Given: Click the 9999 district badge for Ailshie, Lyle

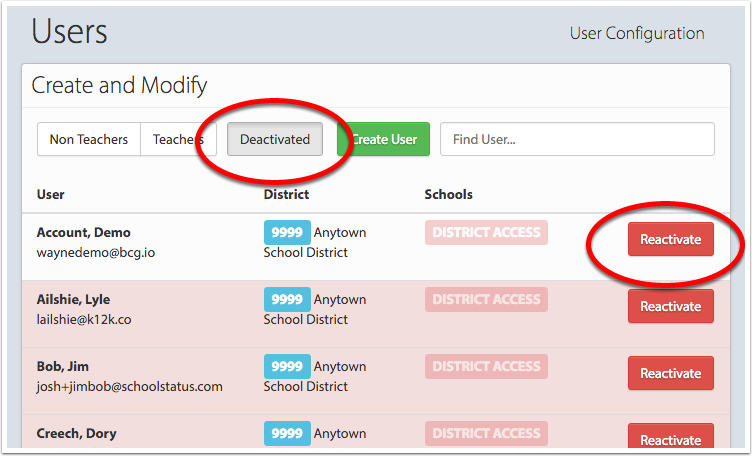Looking at the screenshot, I should pos(287,299).
